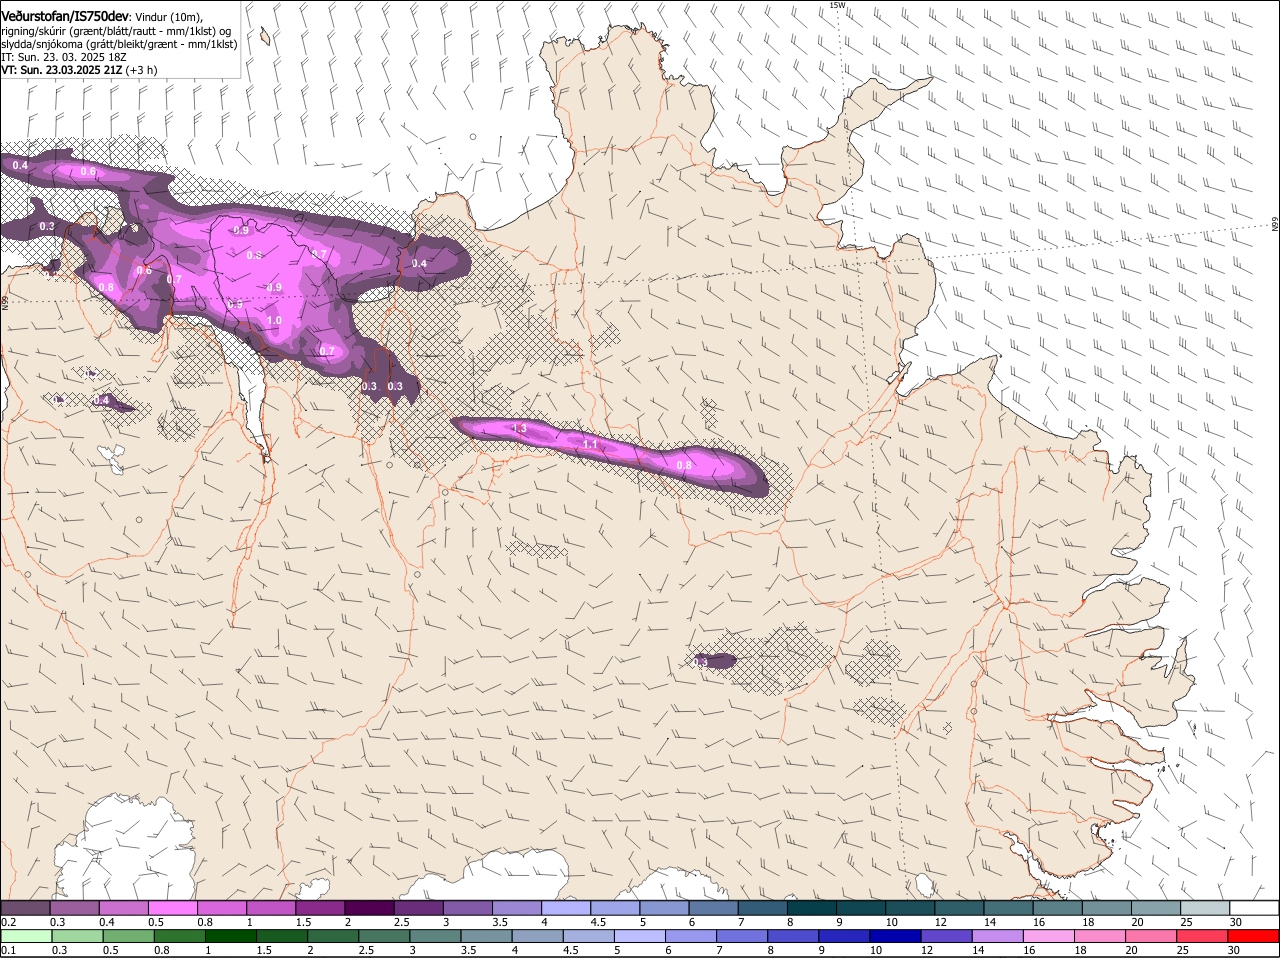Pick the first swatch above '0.2' in upper legend
This screenshot has height=958, width=1280.
click(x=25, y=907)
